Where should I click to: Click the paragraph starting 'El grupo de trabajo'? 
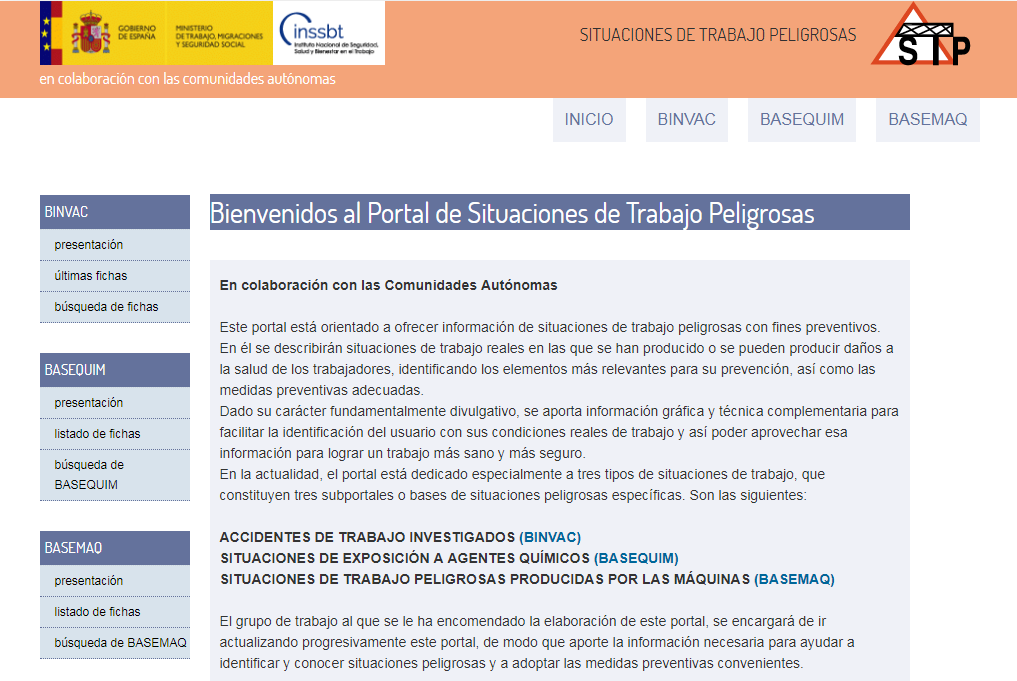[x=537, y=642]
